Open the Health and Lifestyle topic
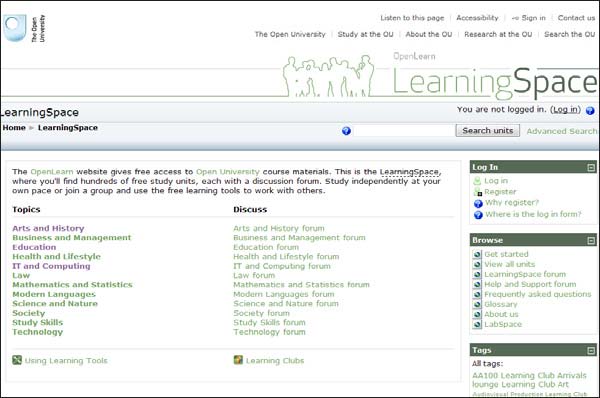The height and width of the screenshot is (398, 600). (x=56, y=256)
